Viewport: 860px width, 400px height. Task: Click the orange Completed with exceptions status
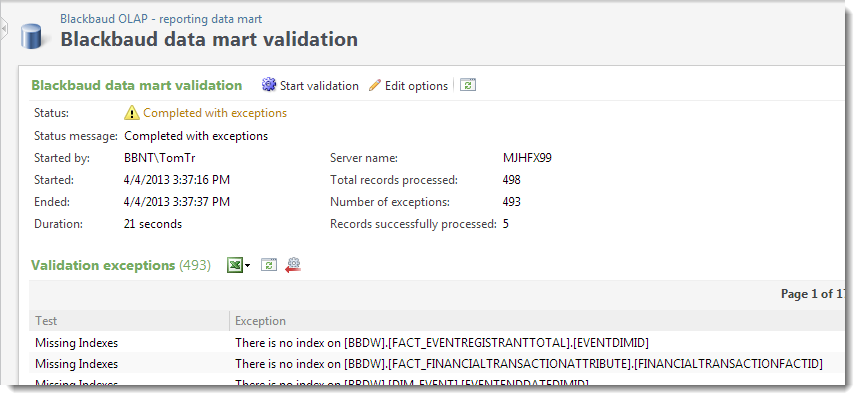tap(215, 113)
